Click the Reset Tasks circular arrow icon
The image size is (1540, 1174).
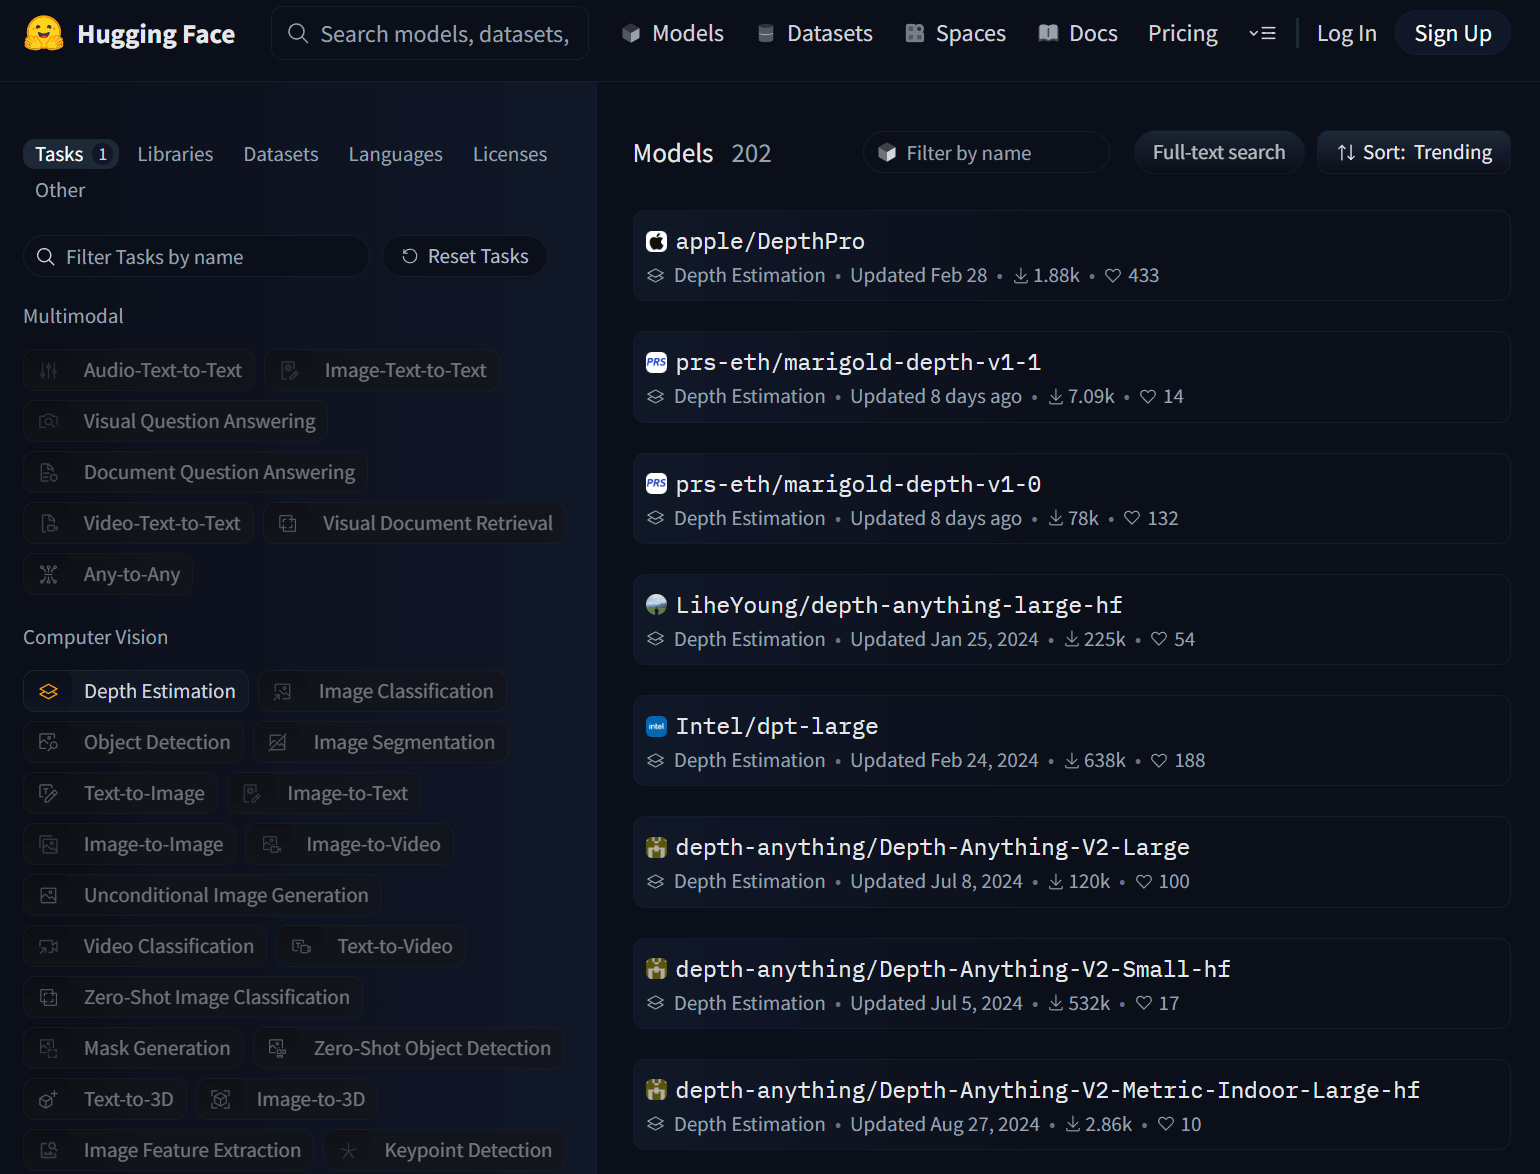pos(410,256)
